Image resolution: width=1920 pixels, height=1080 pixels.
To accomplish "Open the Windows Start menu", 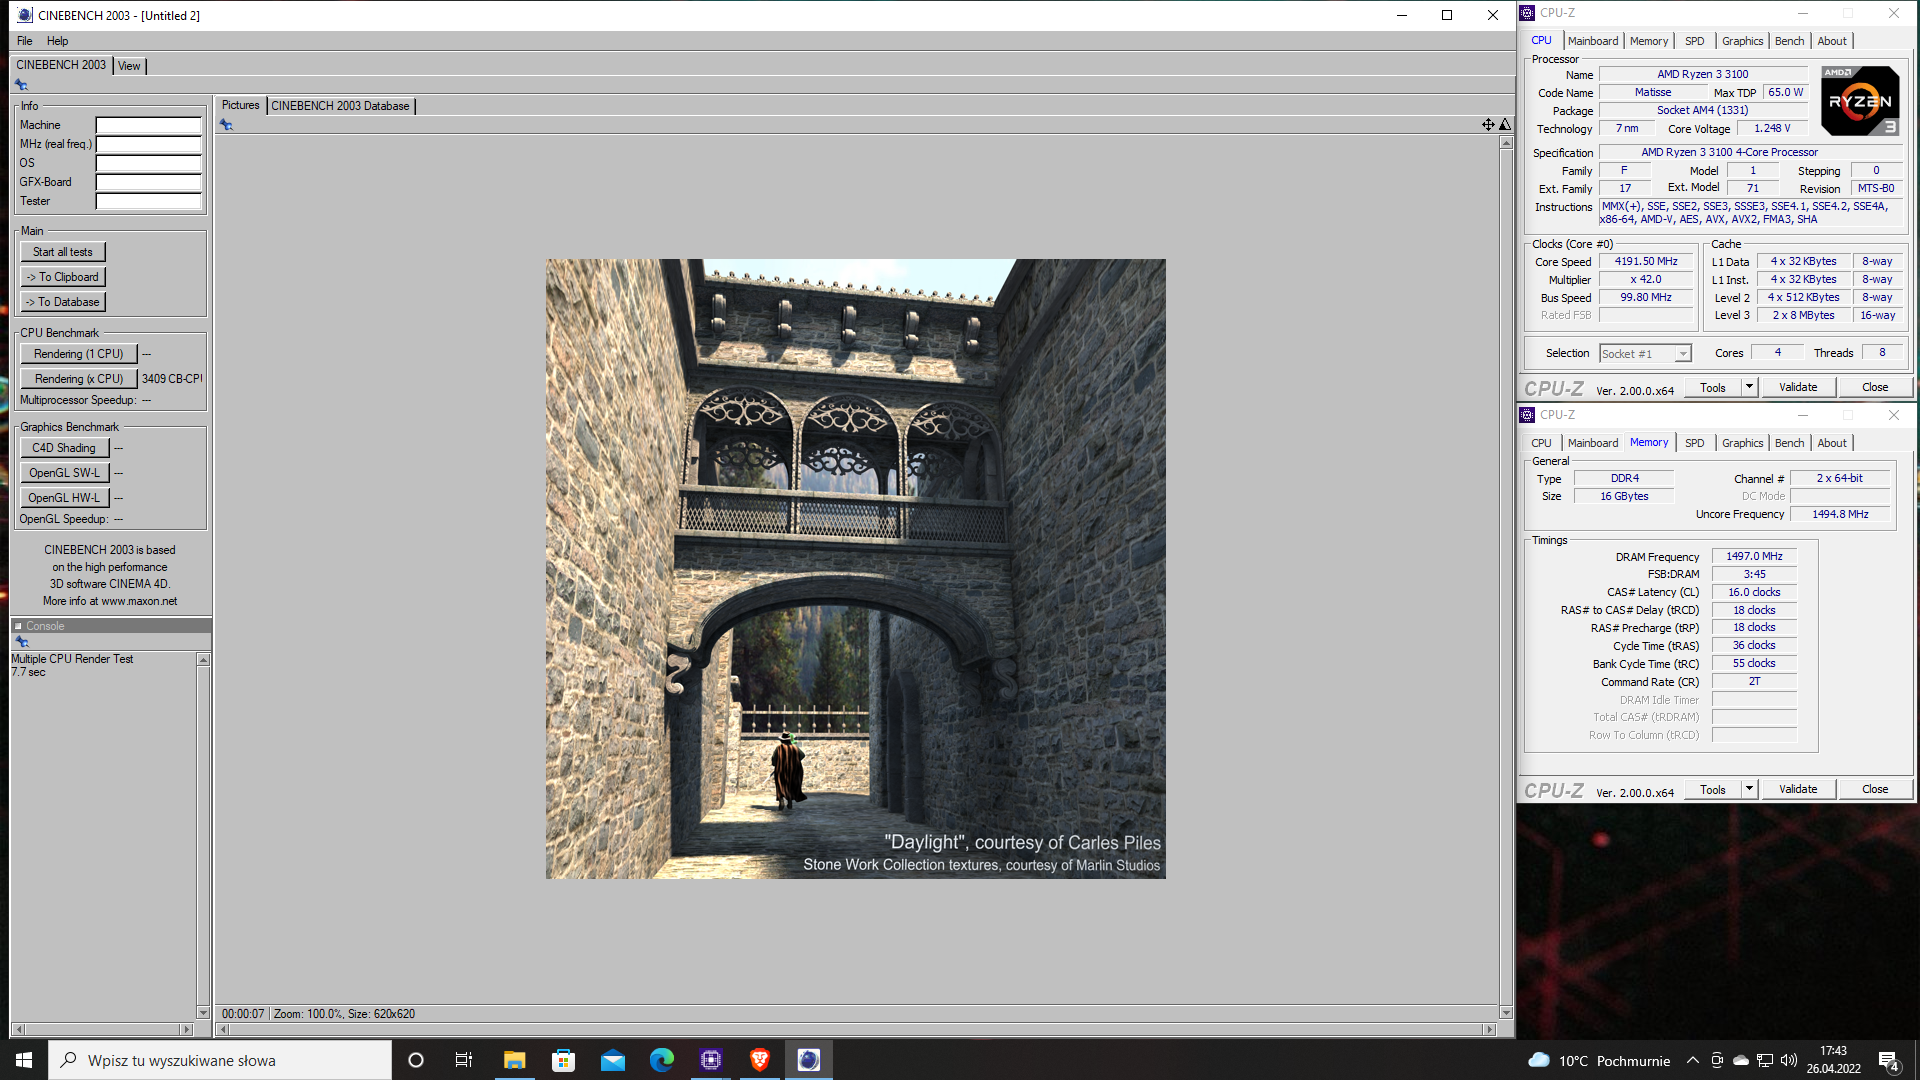I will click(24, 1060).
